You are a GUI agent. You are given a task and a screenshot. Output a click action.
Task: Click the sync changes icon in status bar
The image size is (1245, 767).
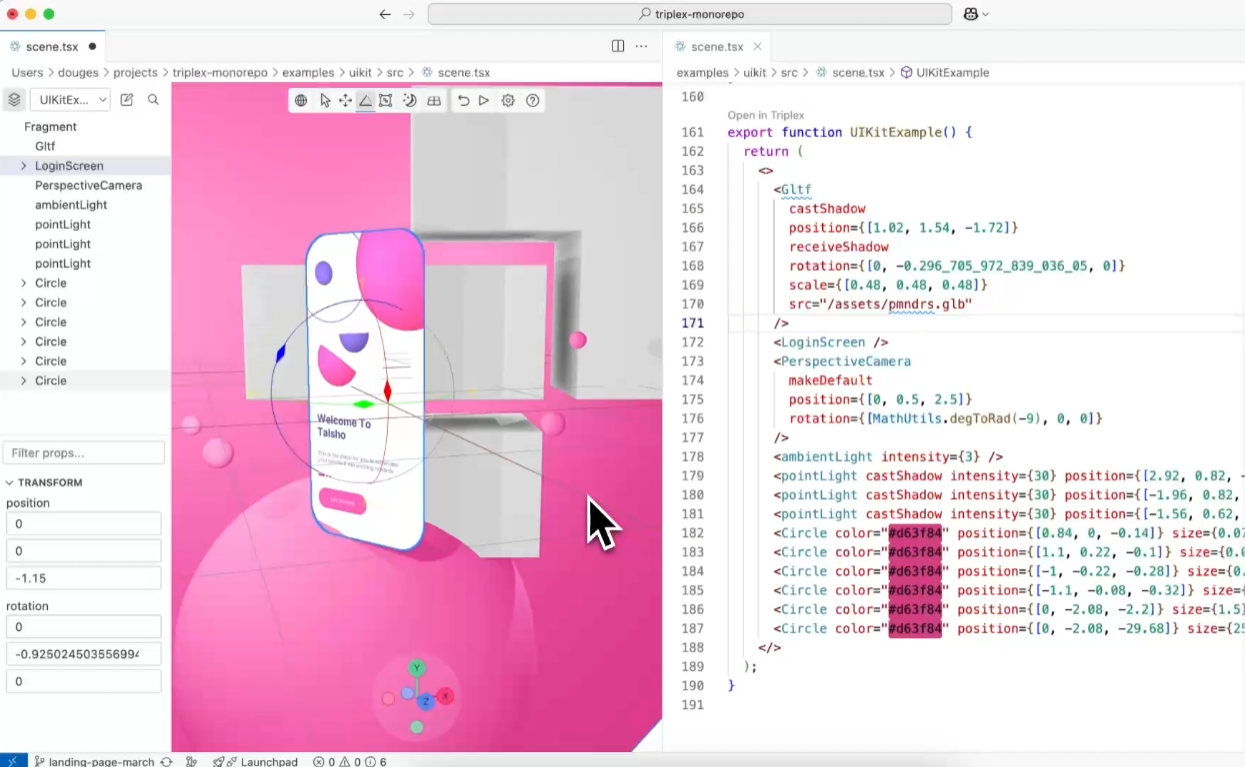[166, 761]
